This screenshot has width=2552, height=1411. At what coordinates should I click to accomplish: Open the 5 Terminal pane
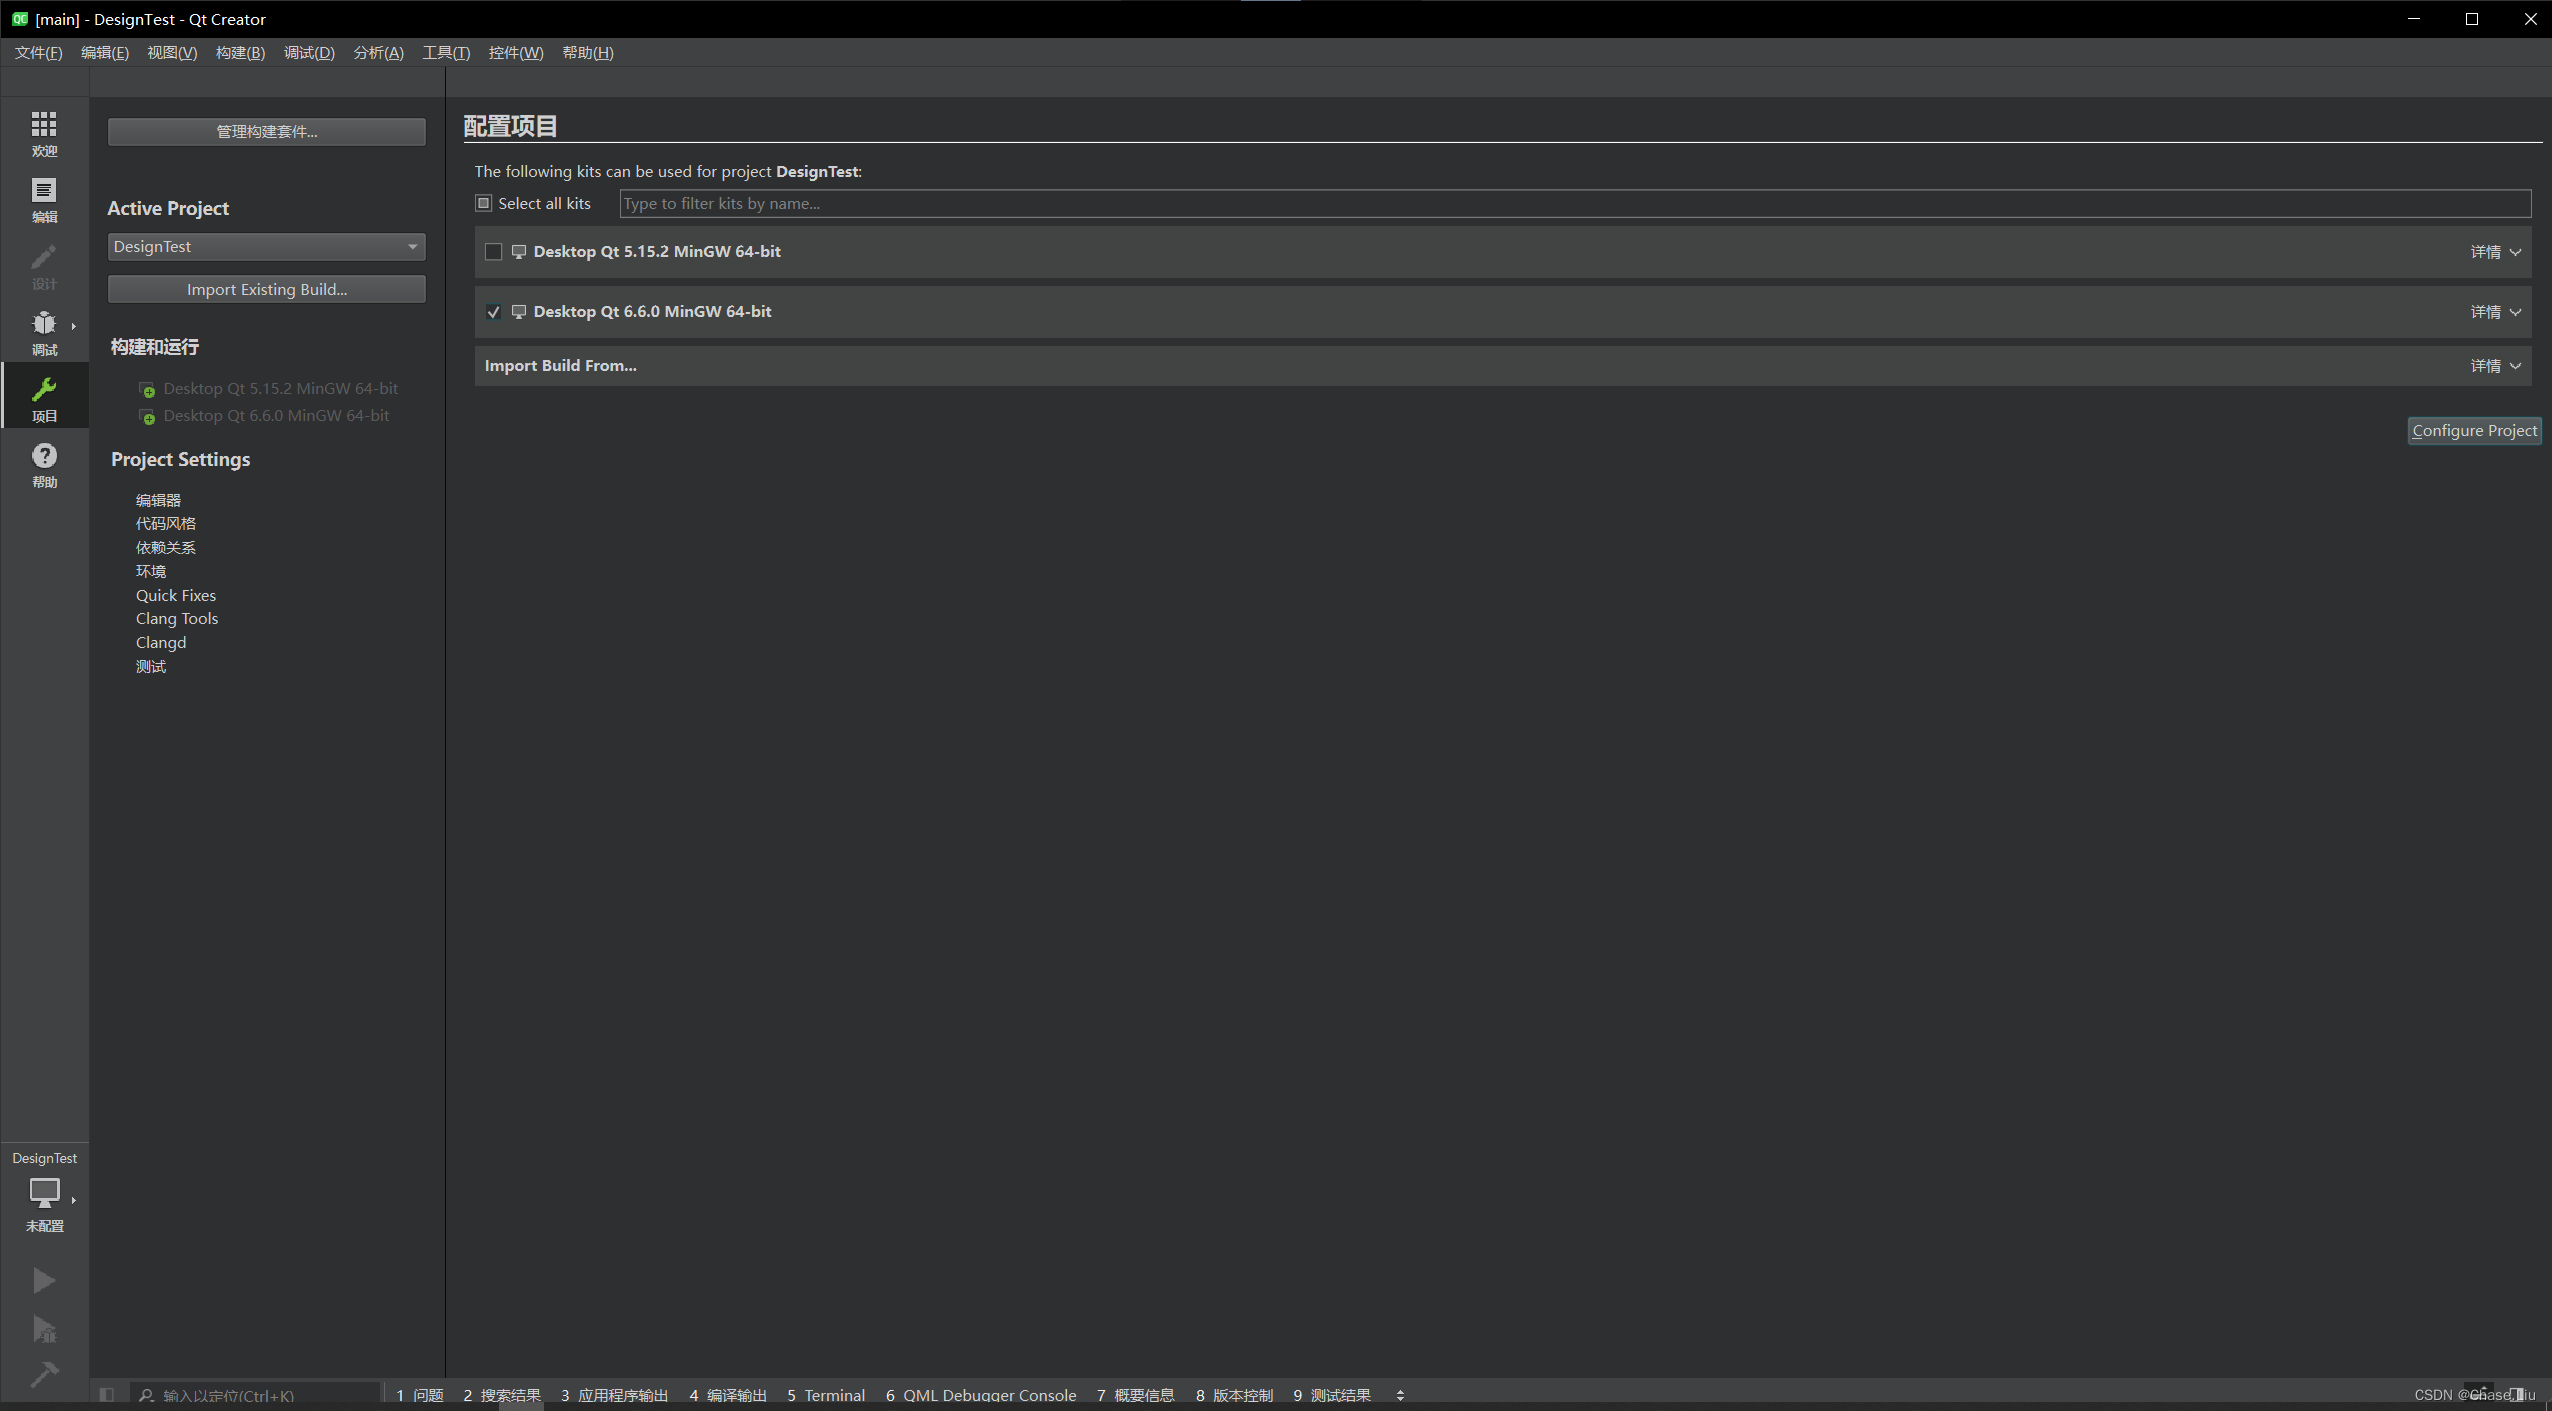coord(826,1395)
